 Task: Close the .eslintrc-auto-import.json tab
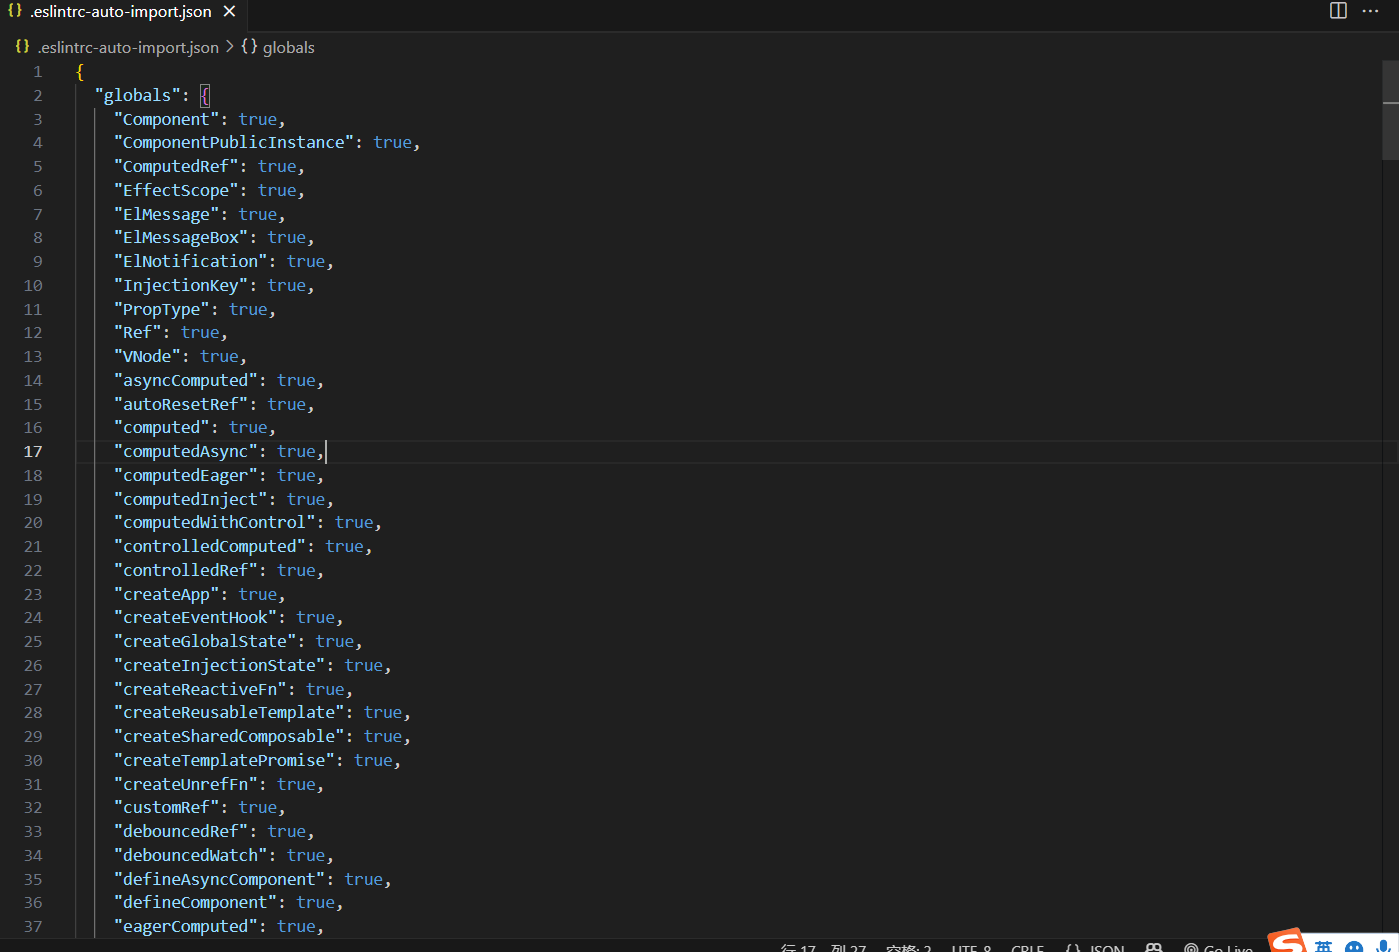click(x=229, y=12)
